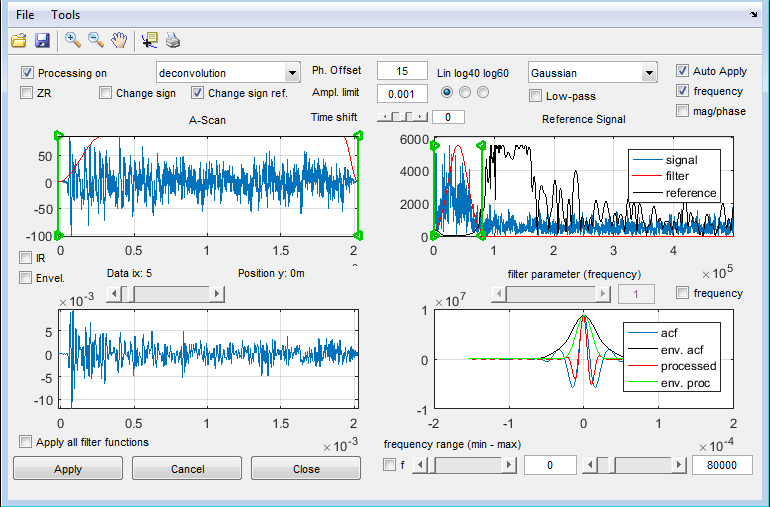Click the Data ix slider left arrow
770x507 pixels.
pyautogui.click(x=114, y=294)
